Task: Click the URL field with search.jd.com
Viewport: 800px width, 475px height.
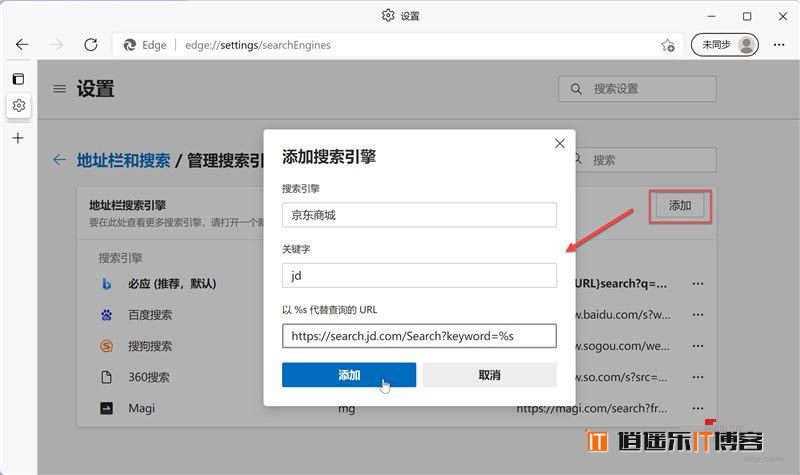Action: [419, 336]
